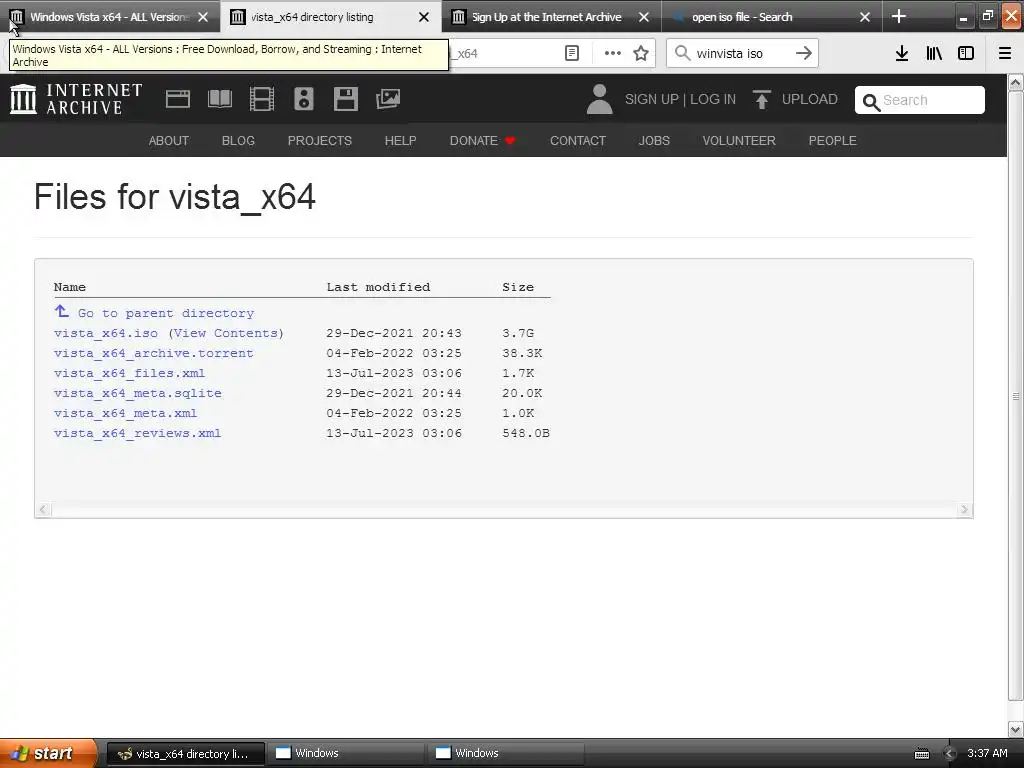Open the Software floppy disk icon
Viewport: 1024px width, 768px height.
(x=345, y=99)
